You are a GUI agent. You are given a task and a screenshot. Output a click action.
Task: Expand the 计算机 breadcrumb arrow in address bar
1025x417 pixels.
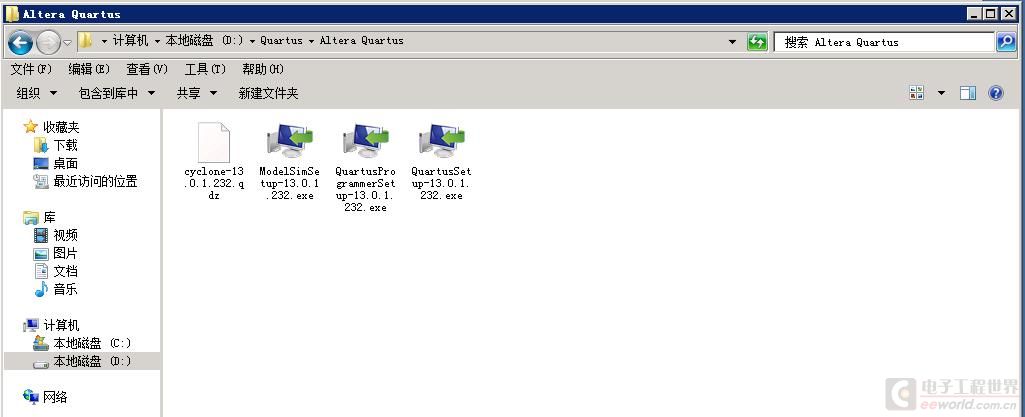[x=157, y=41]
